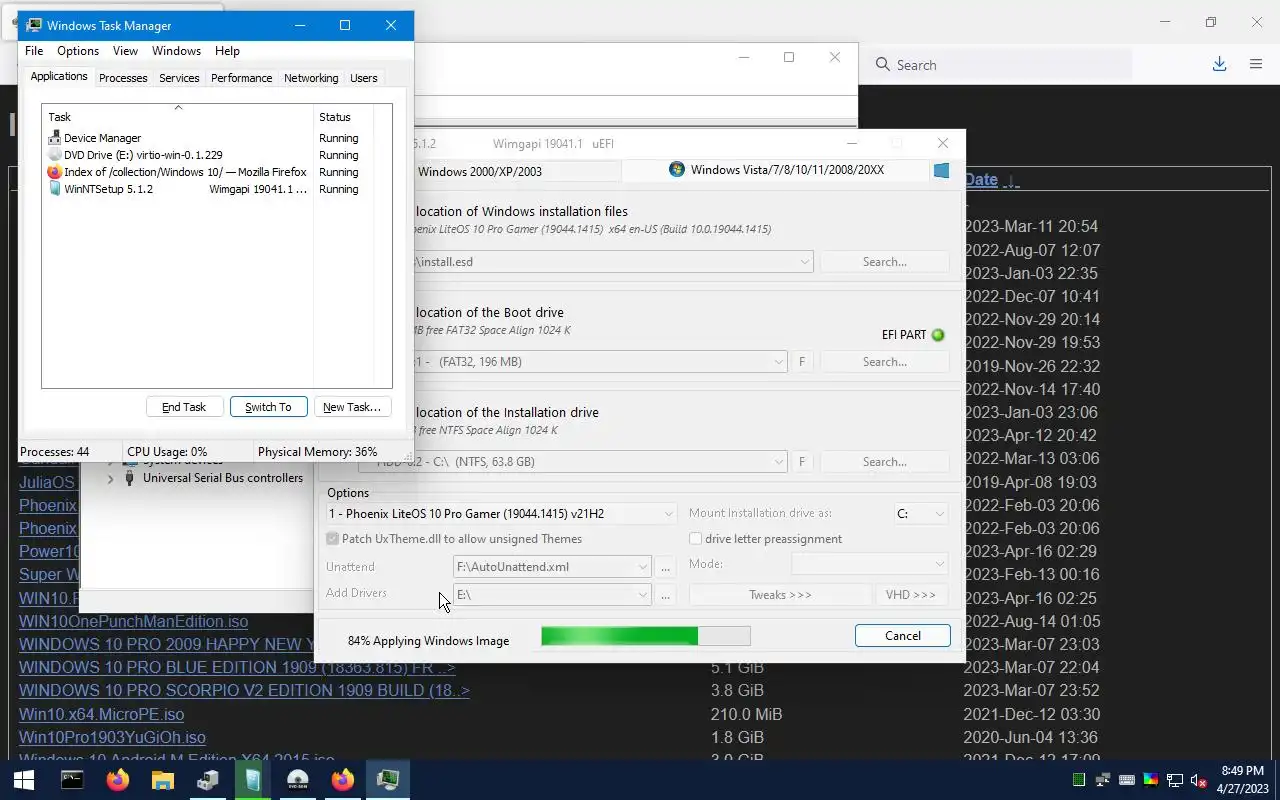1280x800 pixels.
Task: Open Command Prompt from the taskbar
Action: pyautogui.click(x=72, y=780)
